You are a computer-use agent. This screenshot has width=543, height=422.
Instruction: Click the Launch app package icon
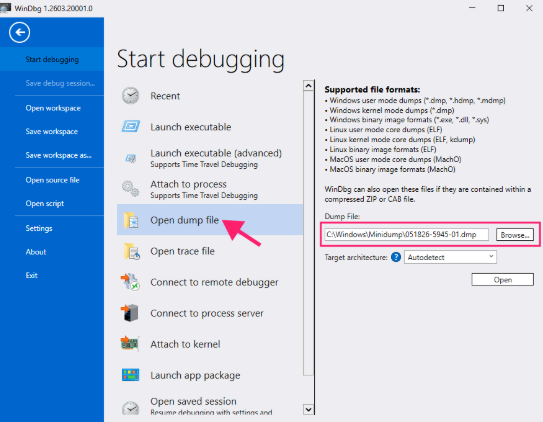click(131, 375)
